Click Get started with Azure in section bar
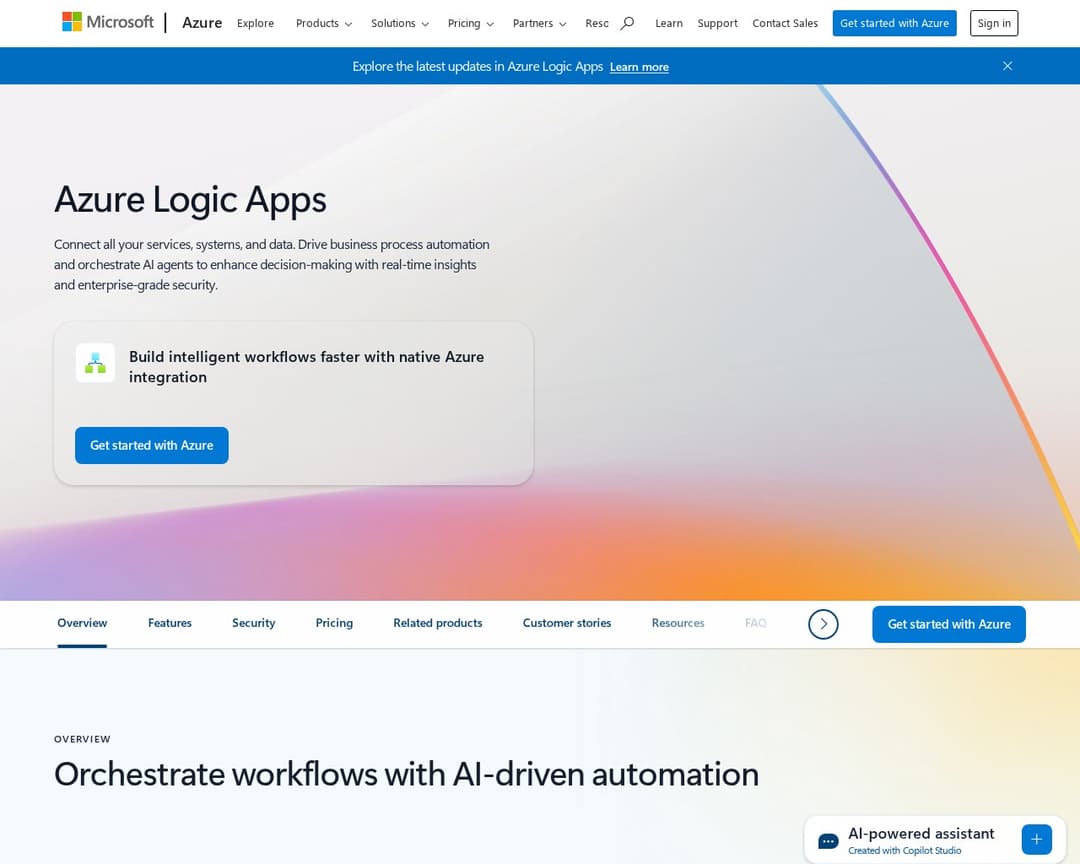This screenshot has width=1080, height=864. click(948, 624)
